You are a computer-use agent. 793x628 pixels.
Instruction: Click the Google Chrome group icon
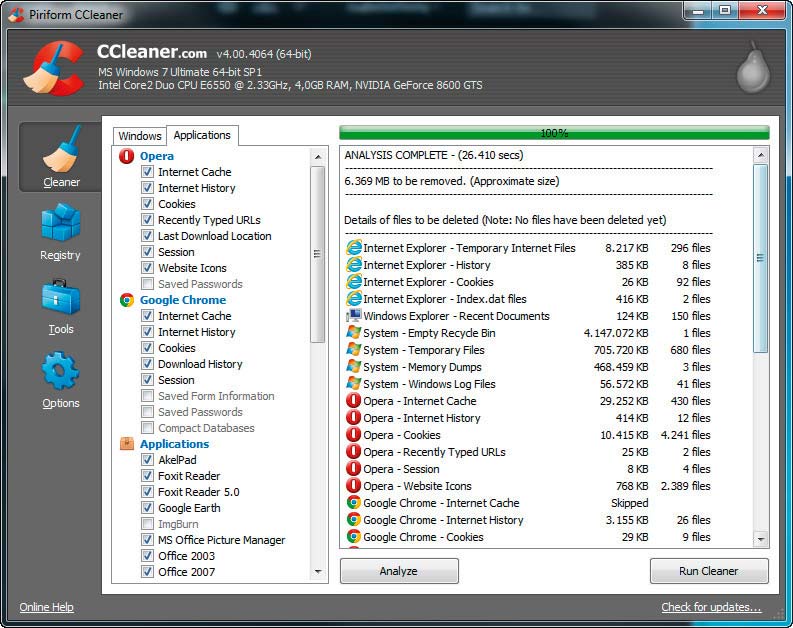(126, 300)
